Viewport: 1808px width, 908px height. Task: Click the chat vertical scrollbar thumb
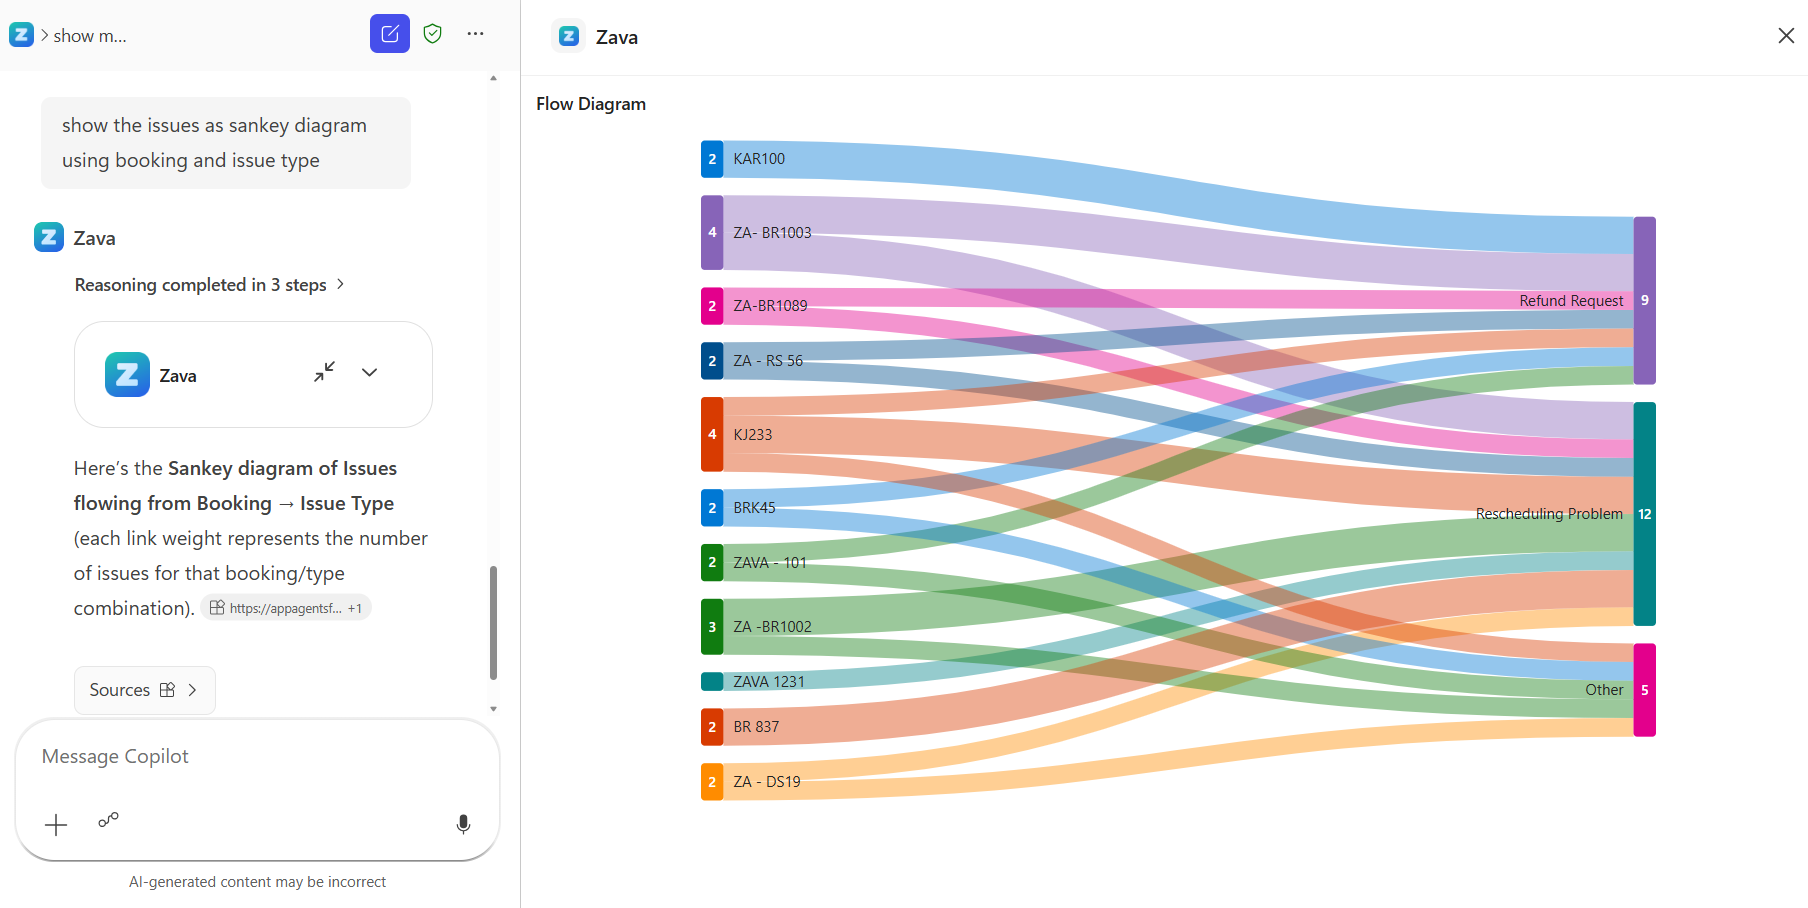pos(493,622)
